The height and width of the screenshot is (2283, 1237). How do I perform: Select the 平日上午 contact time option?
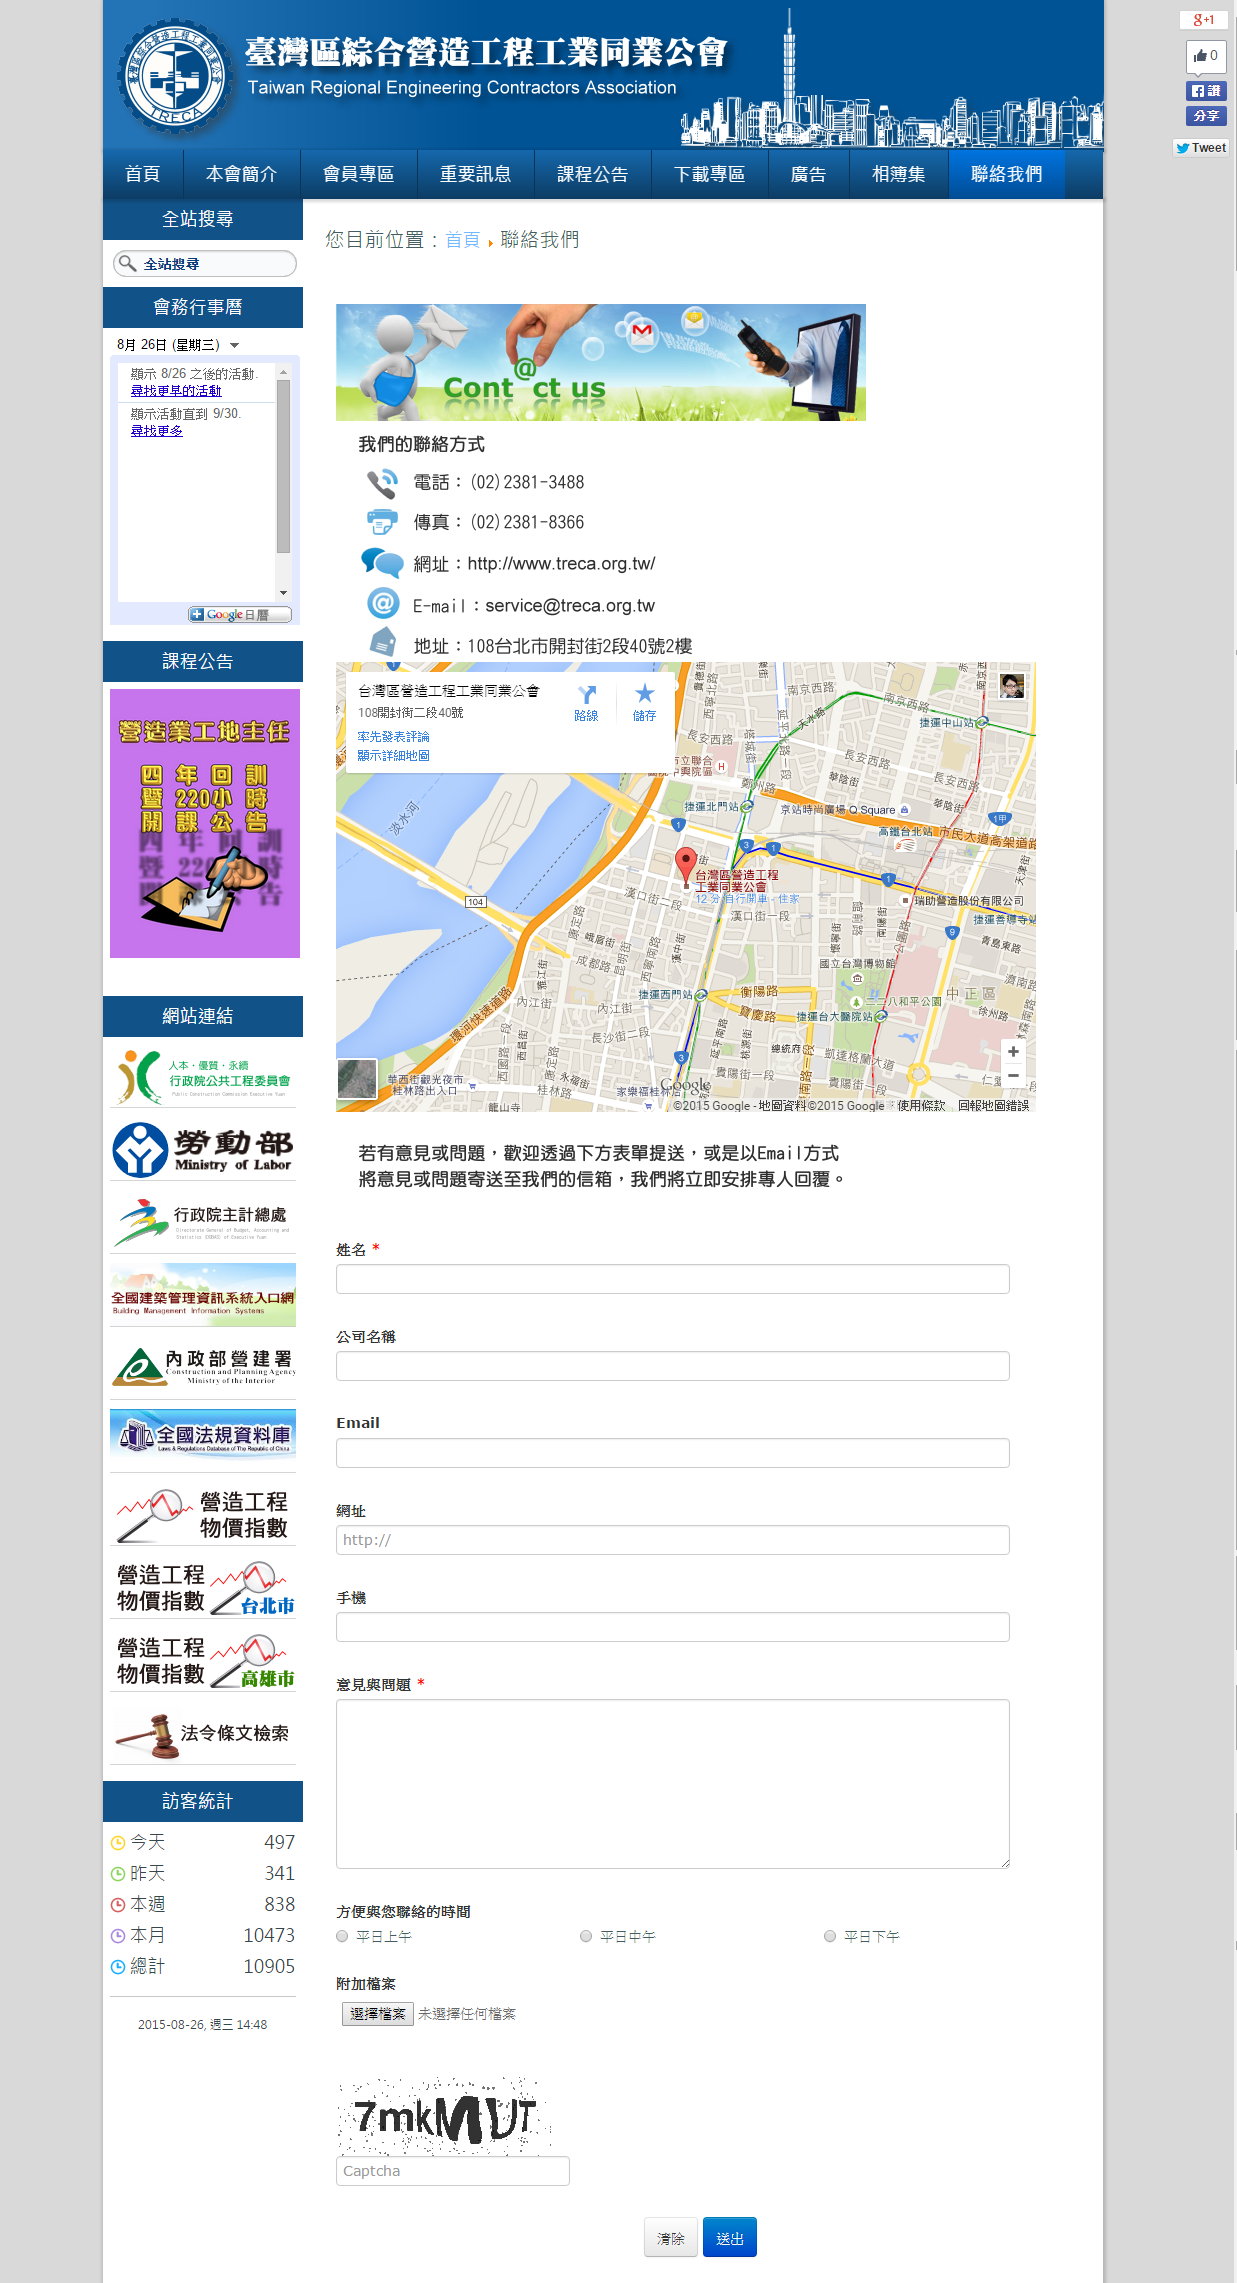click(342, 1936)
